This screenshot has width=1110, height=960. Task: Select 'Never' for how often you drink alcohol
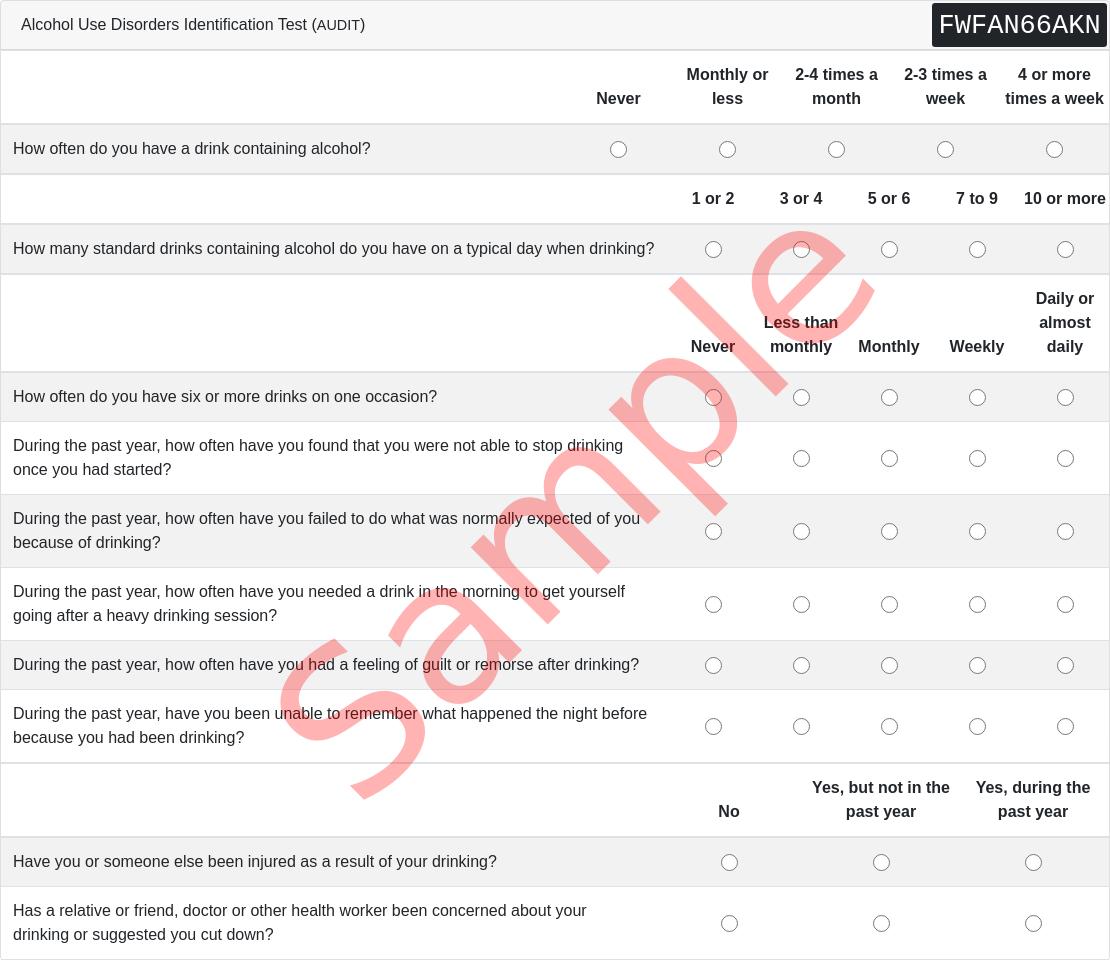618,149
